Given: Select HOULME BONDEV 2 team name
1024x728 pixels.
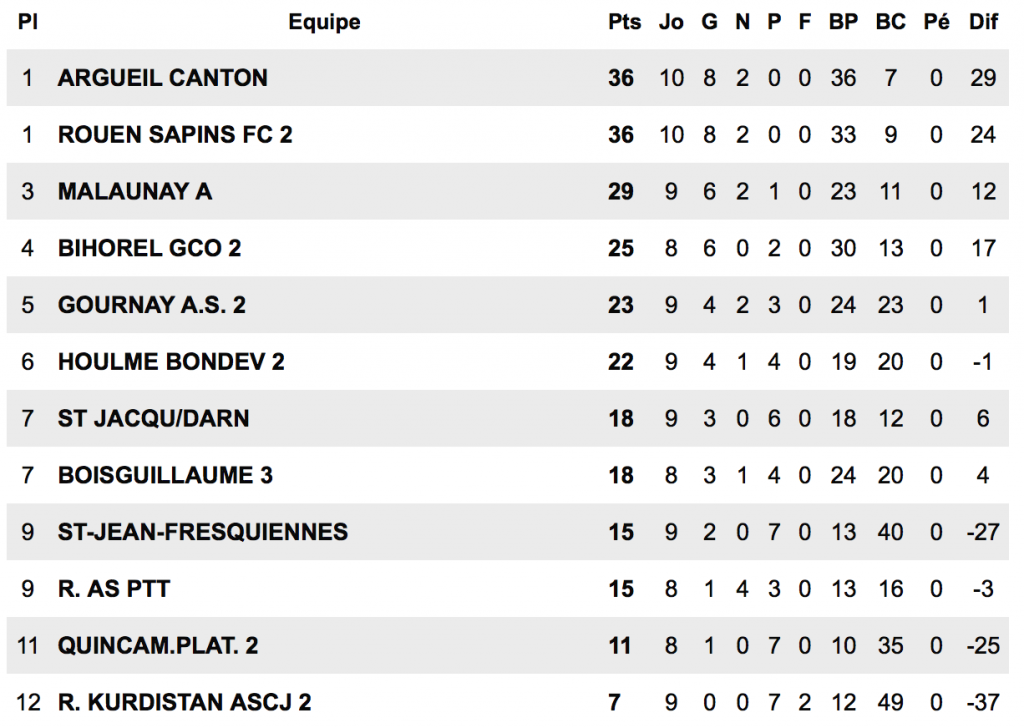Looking at the screenshot, I should tap(171, 362).
